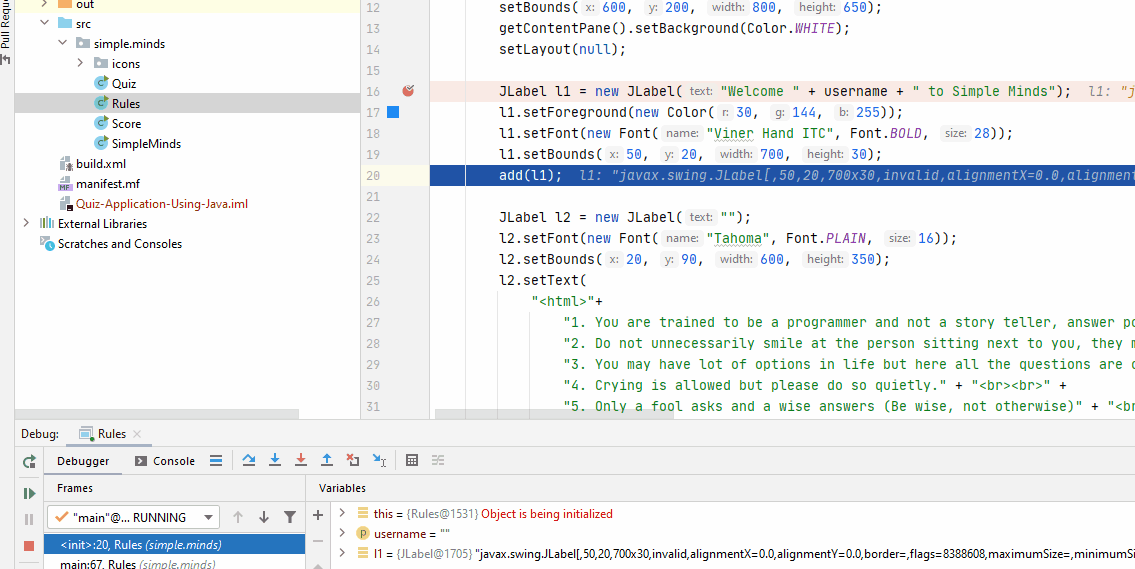
Task: Expand the l1 JLabel variable
Action: [x=342, y=553]
